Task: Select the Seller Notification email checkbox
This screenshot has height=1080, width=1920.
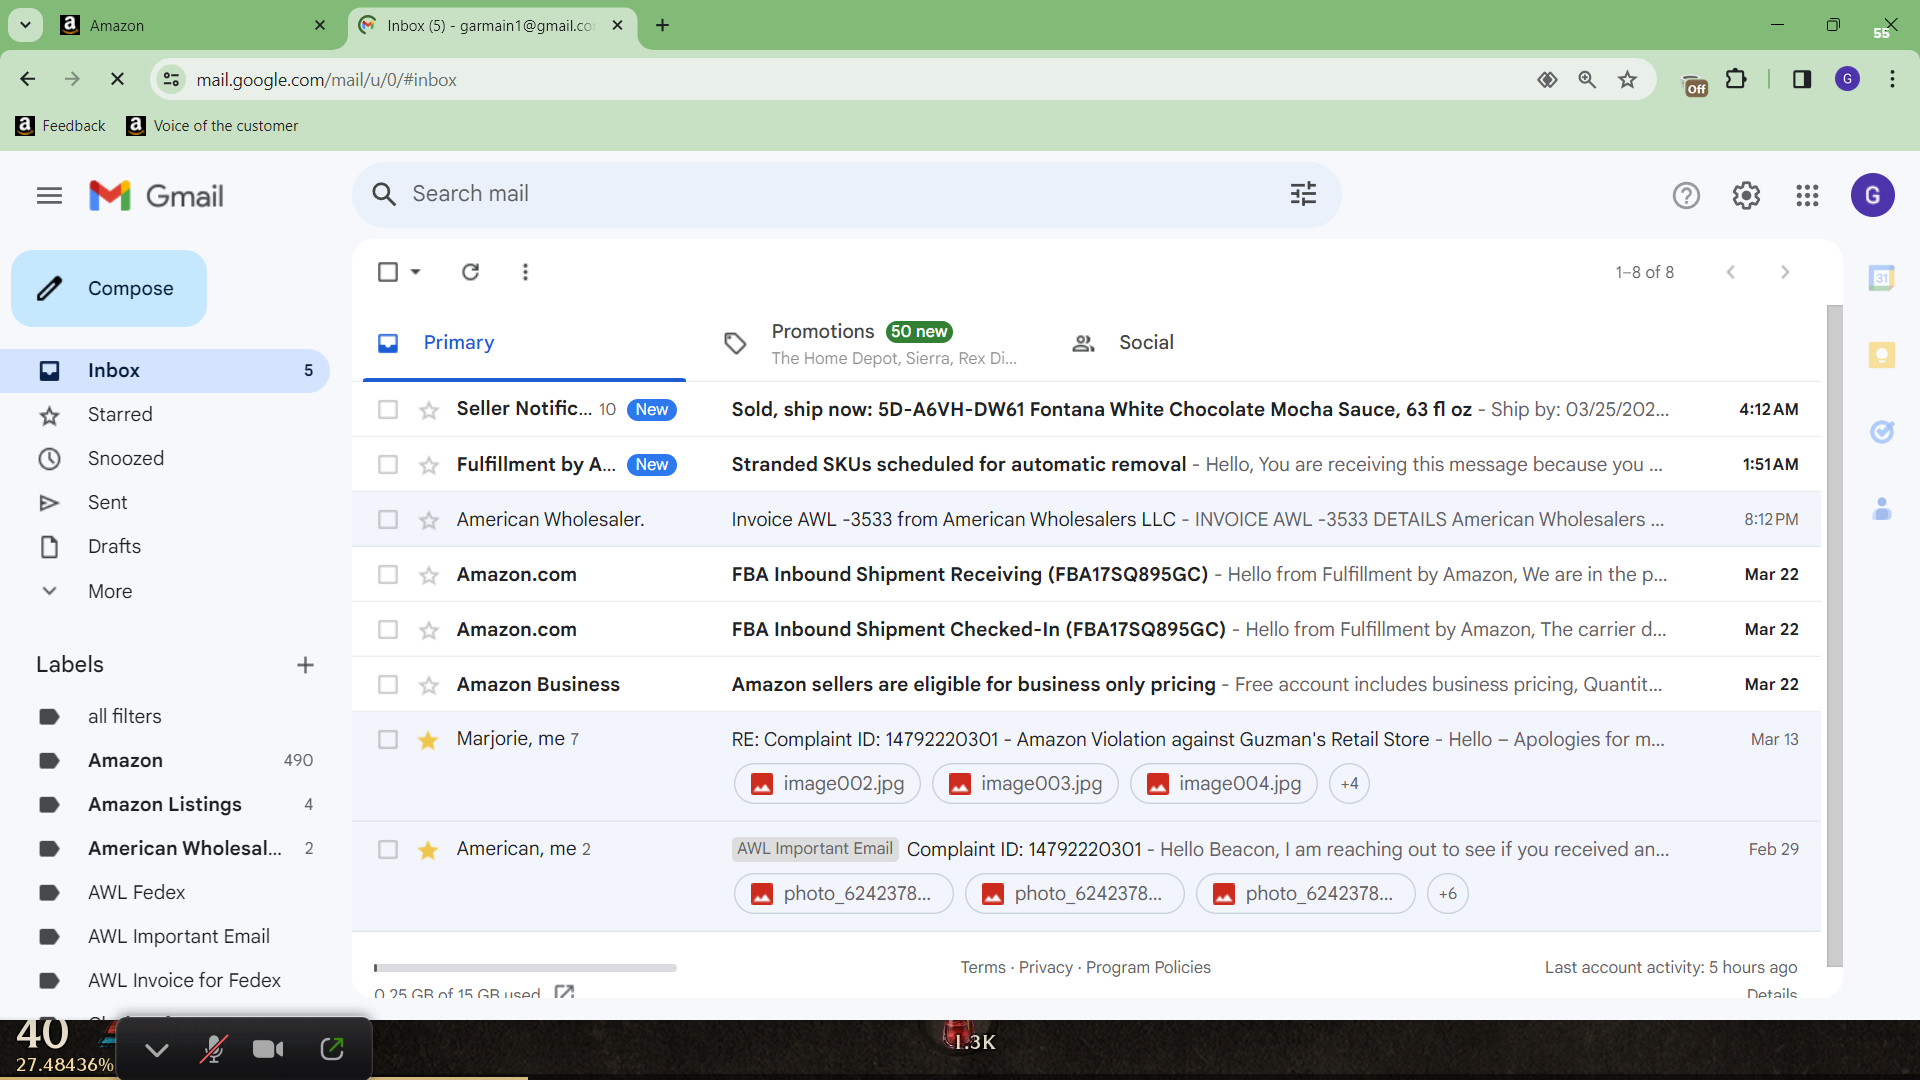Action: [x=388, y=410]
